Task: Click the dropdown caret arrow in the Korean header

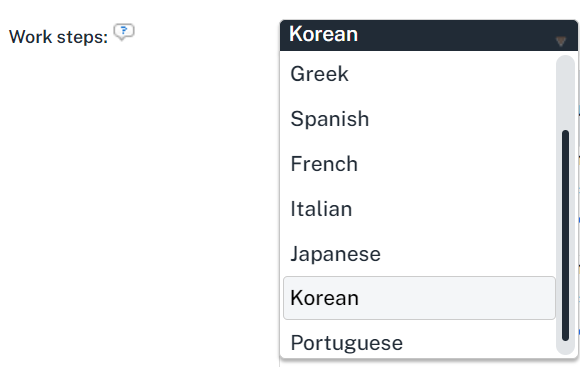Action: (561, 41)
